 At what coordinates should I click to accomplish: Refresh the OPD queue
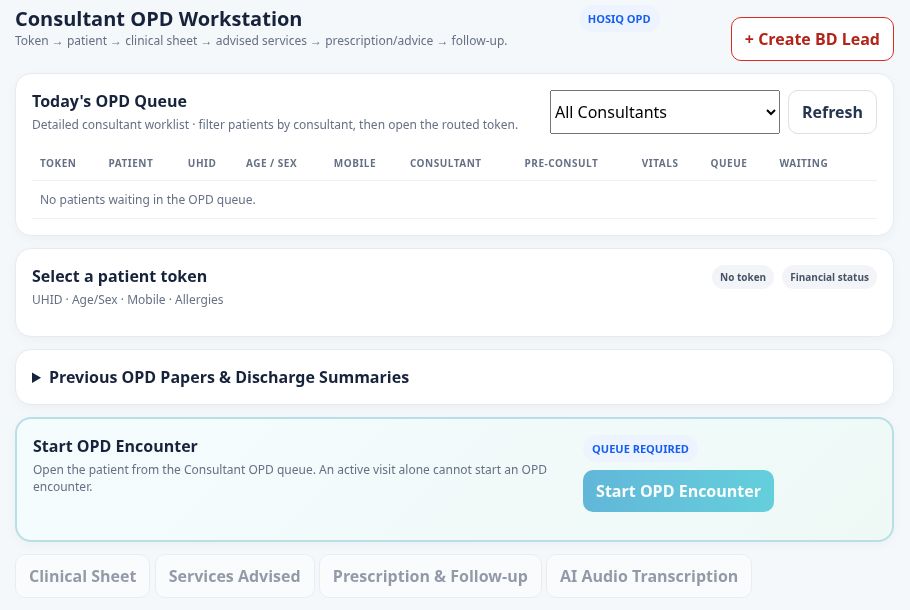(832, 112)
